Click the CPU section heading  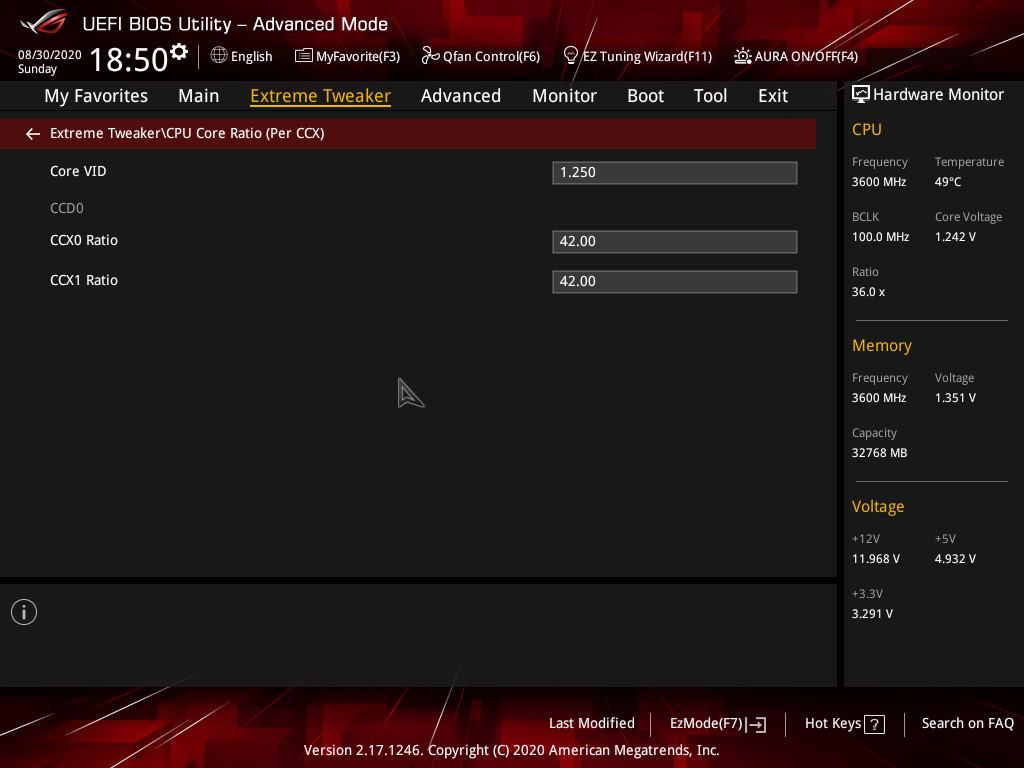point(867,129)
